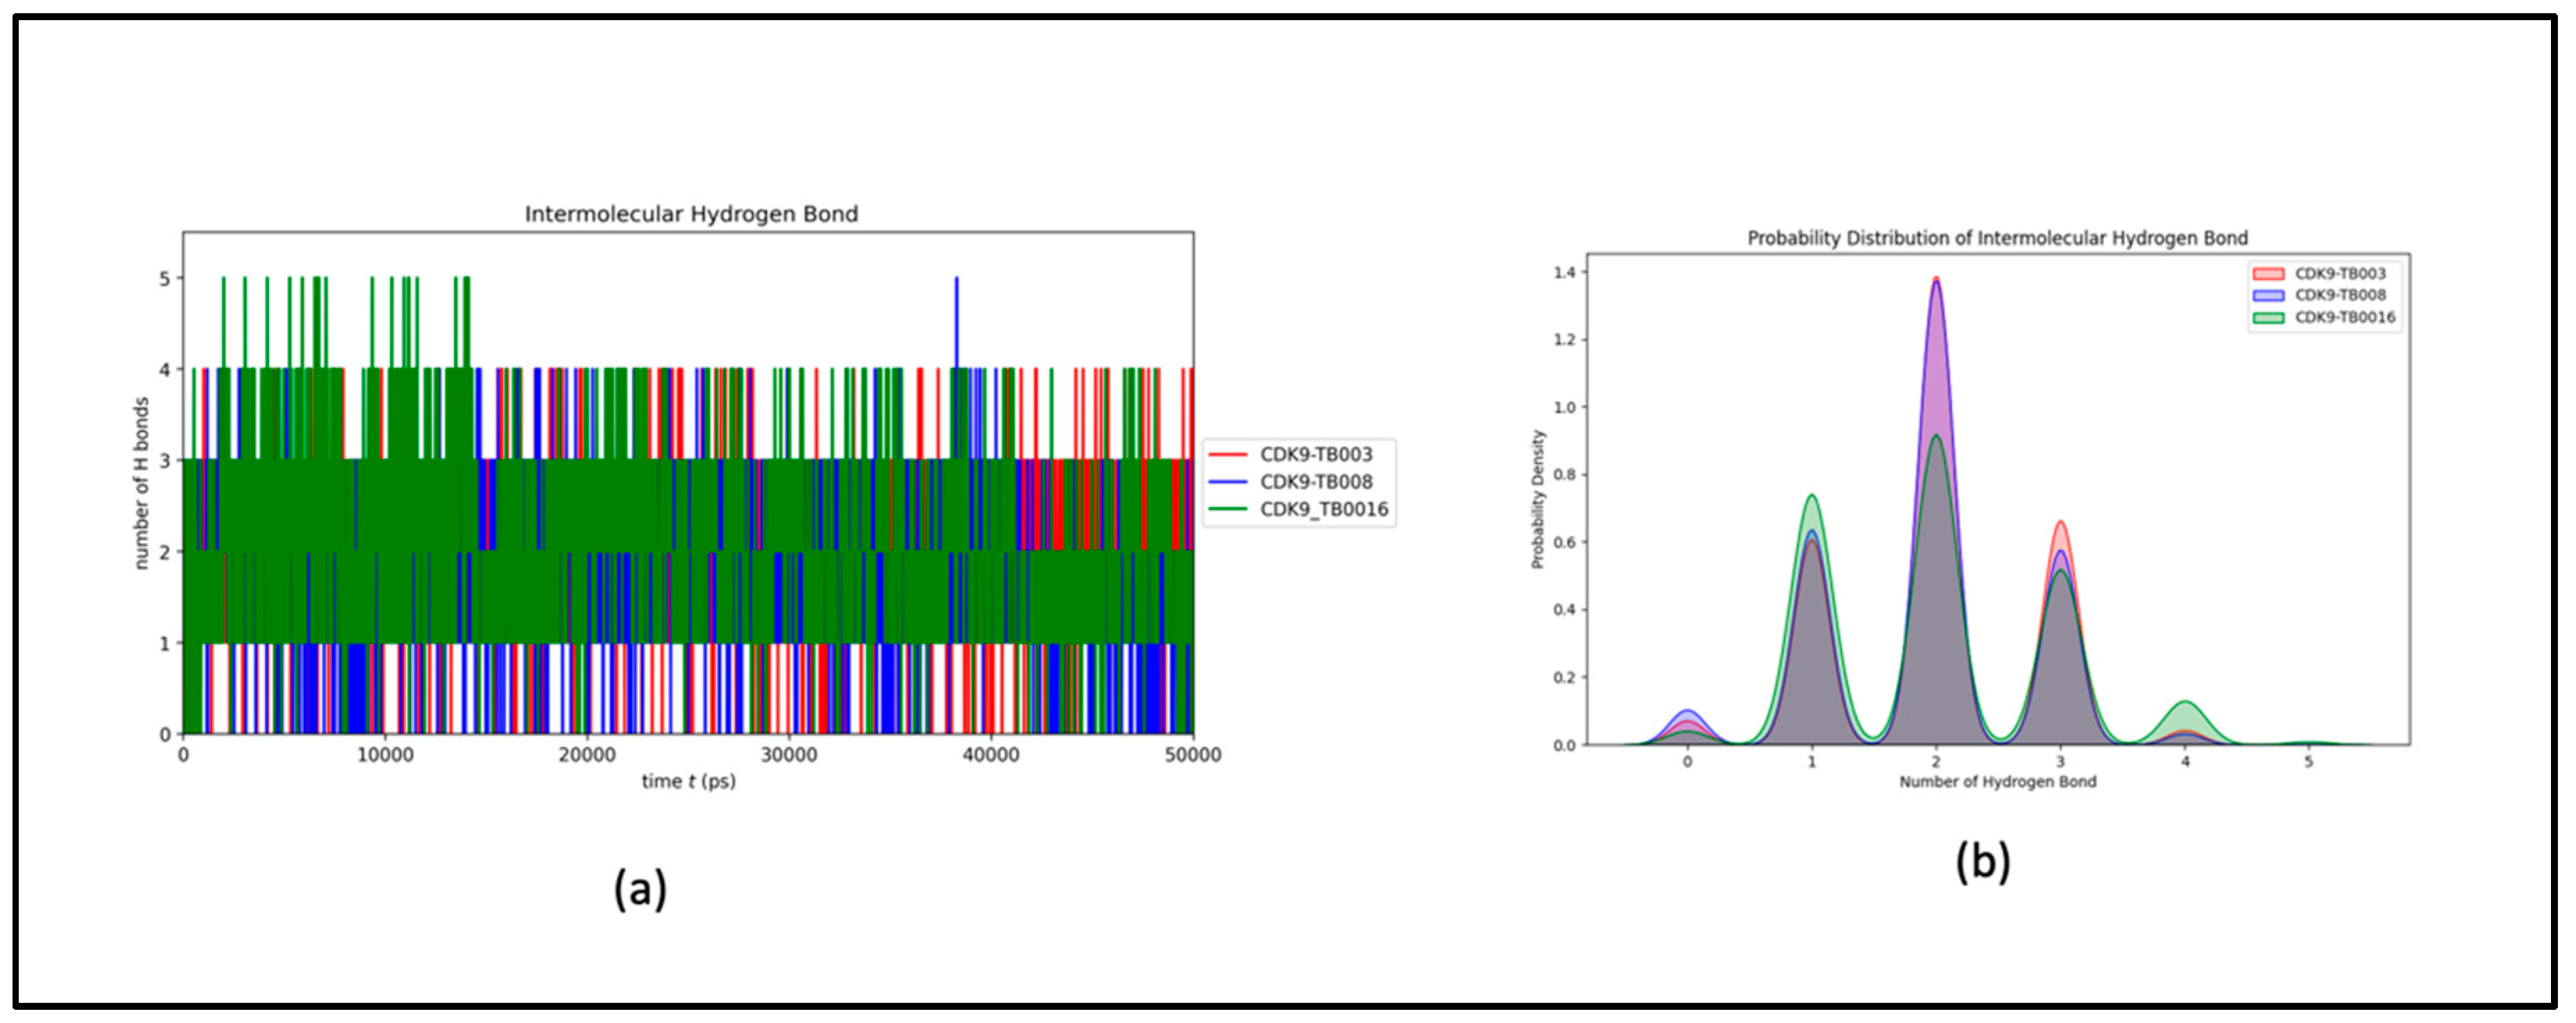Click the green CDK9_TB0016 legend line in left chart

pos(1227,509)
